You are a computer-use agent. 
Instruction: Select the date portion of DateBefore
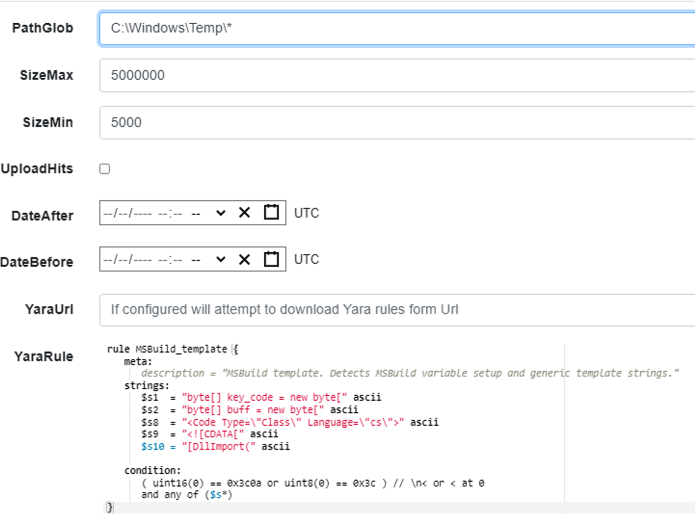point(129,260)
